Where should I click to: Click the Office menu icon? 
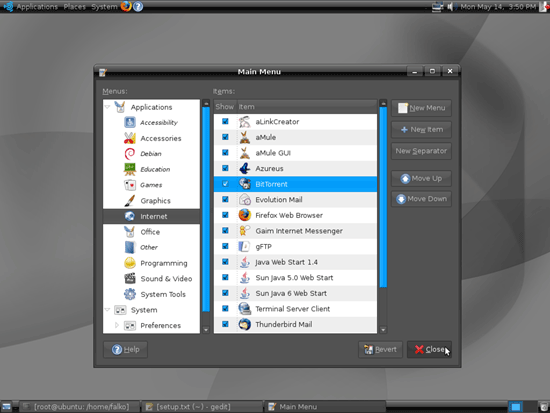(x=130, y=232)
